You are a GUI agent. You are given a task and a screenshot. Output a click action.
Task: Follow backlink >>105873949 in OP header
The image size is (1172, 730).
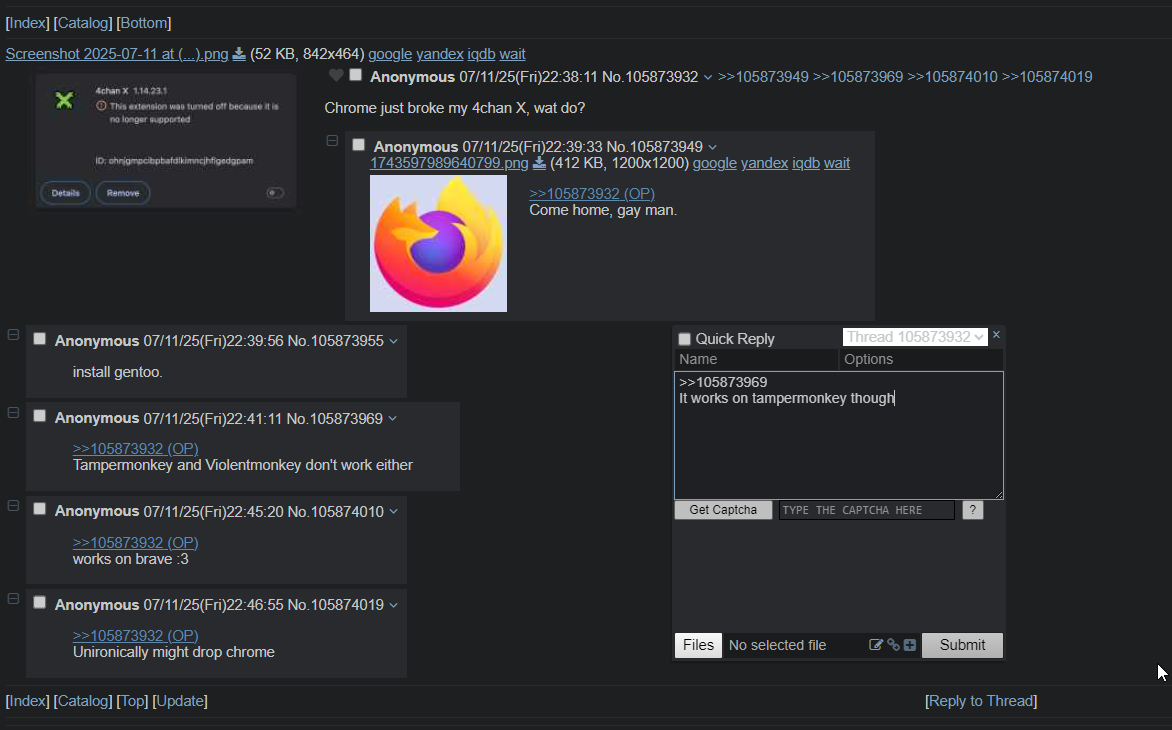click(x=763, y=77)
